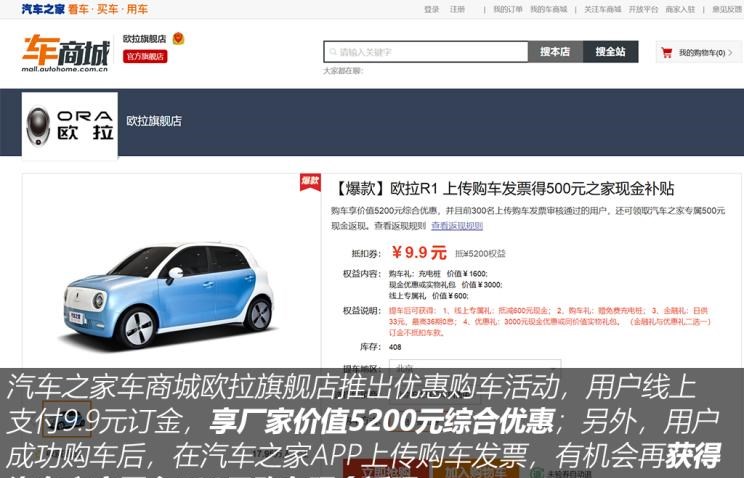Screen dimensions: 744x478
Task: Click the product title 欧拉R1 heading
Action: 502,189
